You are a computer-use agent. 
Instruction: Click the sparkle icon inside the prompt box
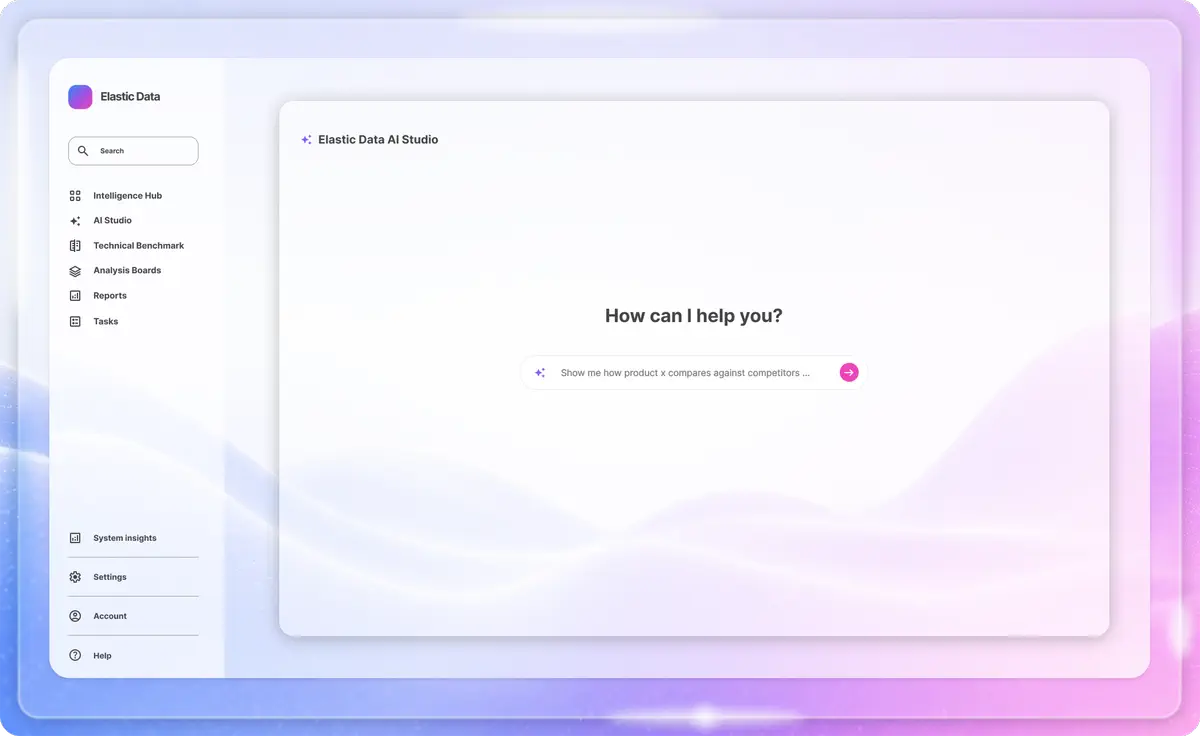540,373
